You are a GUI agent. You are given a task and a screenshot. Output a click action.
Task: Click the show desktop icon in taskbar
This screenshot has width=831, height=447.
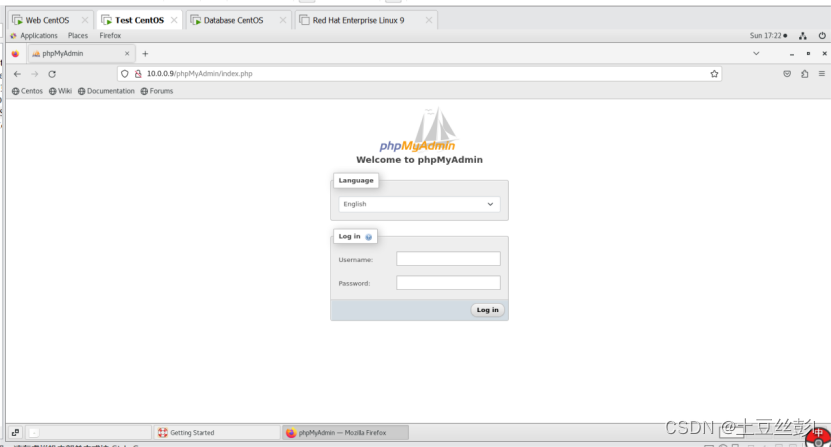pos(15,433)
